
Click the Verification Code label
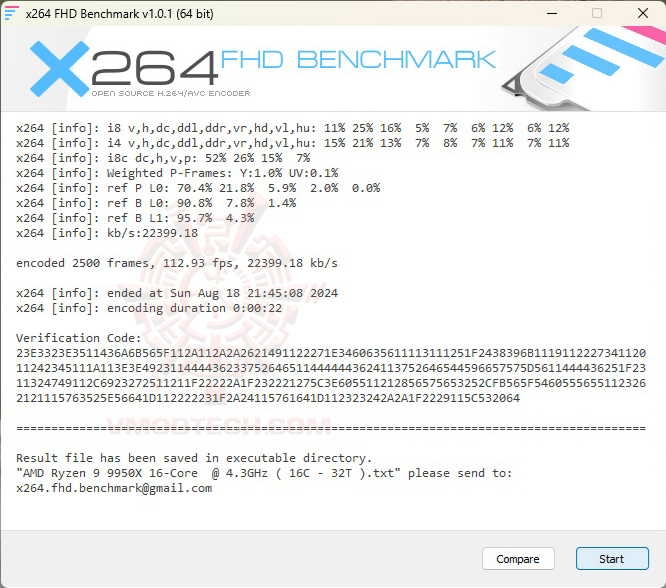point(79,338)
